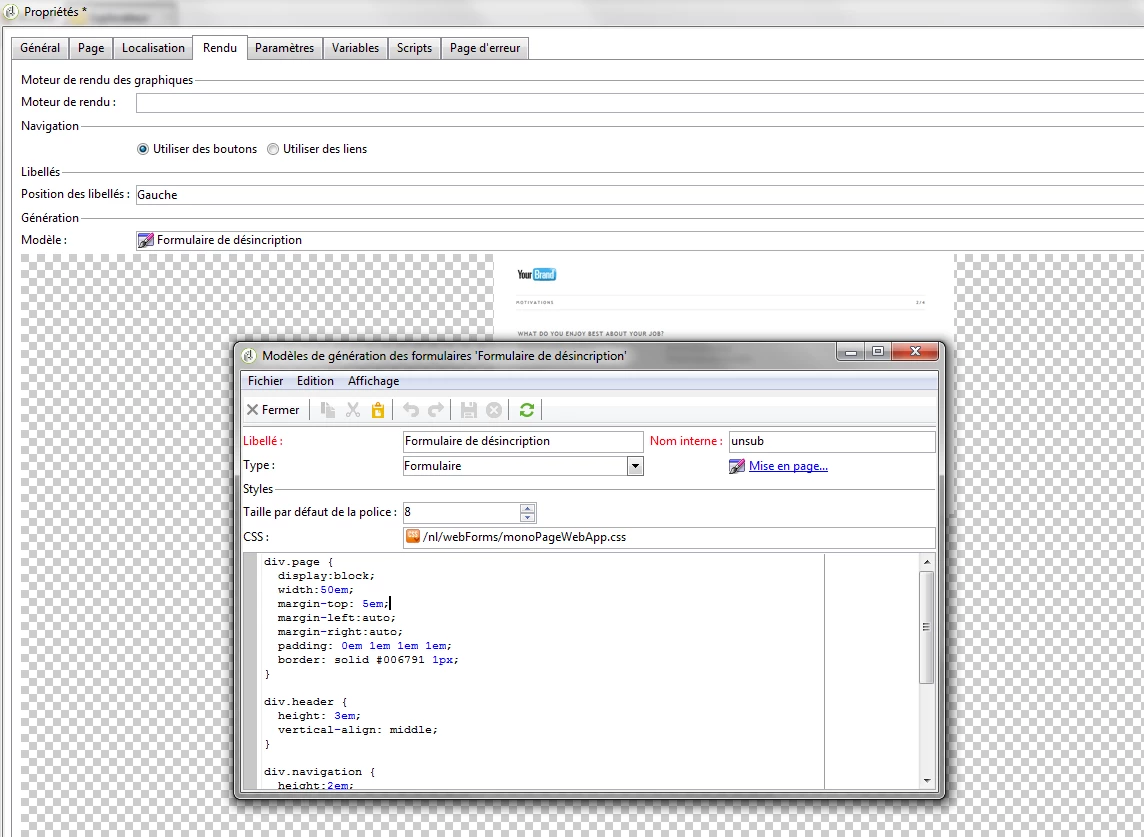Click the Copy icon in dialog toolbar

[328, 410]
